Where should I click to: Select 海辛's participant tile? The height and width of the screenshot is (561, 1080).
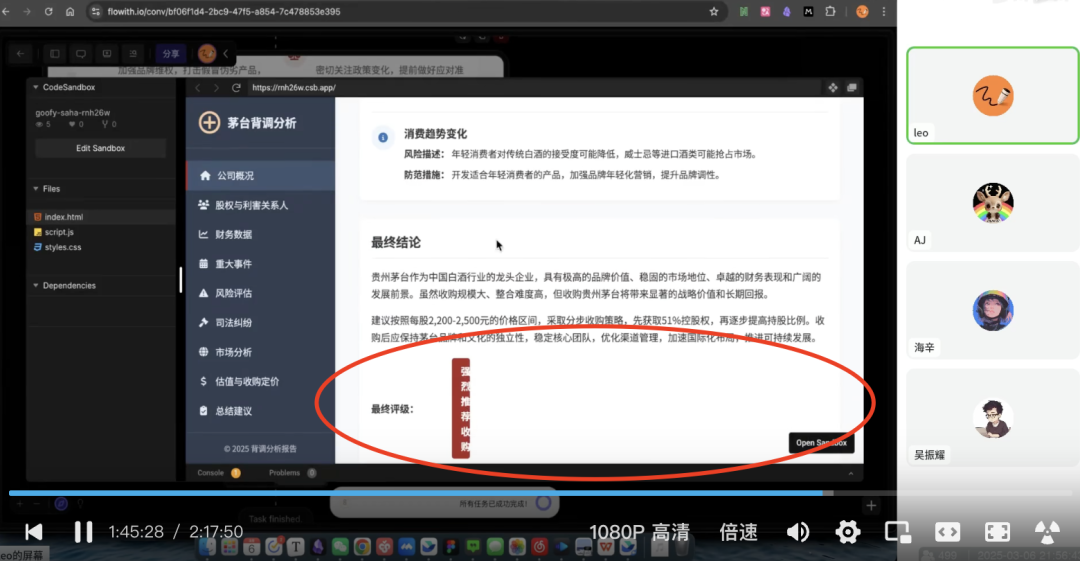pyautogui.click(x=993, y=310)
